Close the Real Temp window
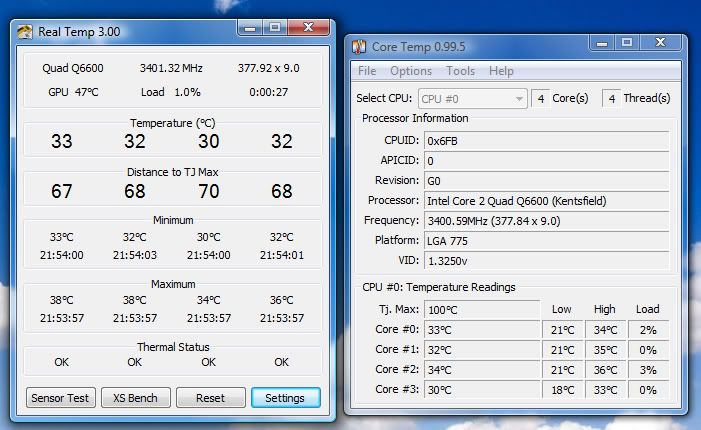 (308, 28)
